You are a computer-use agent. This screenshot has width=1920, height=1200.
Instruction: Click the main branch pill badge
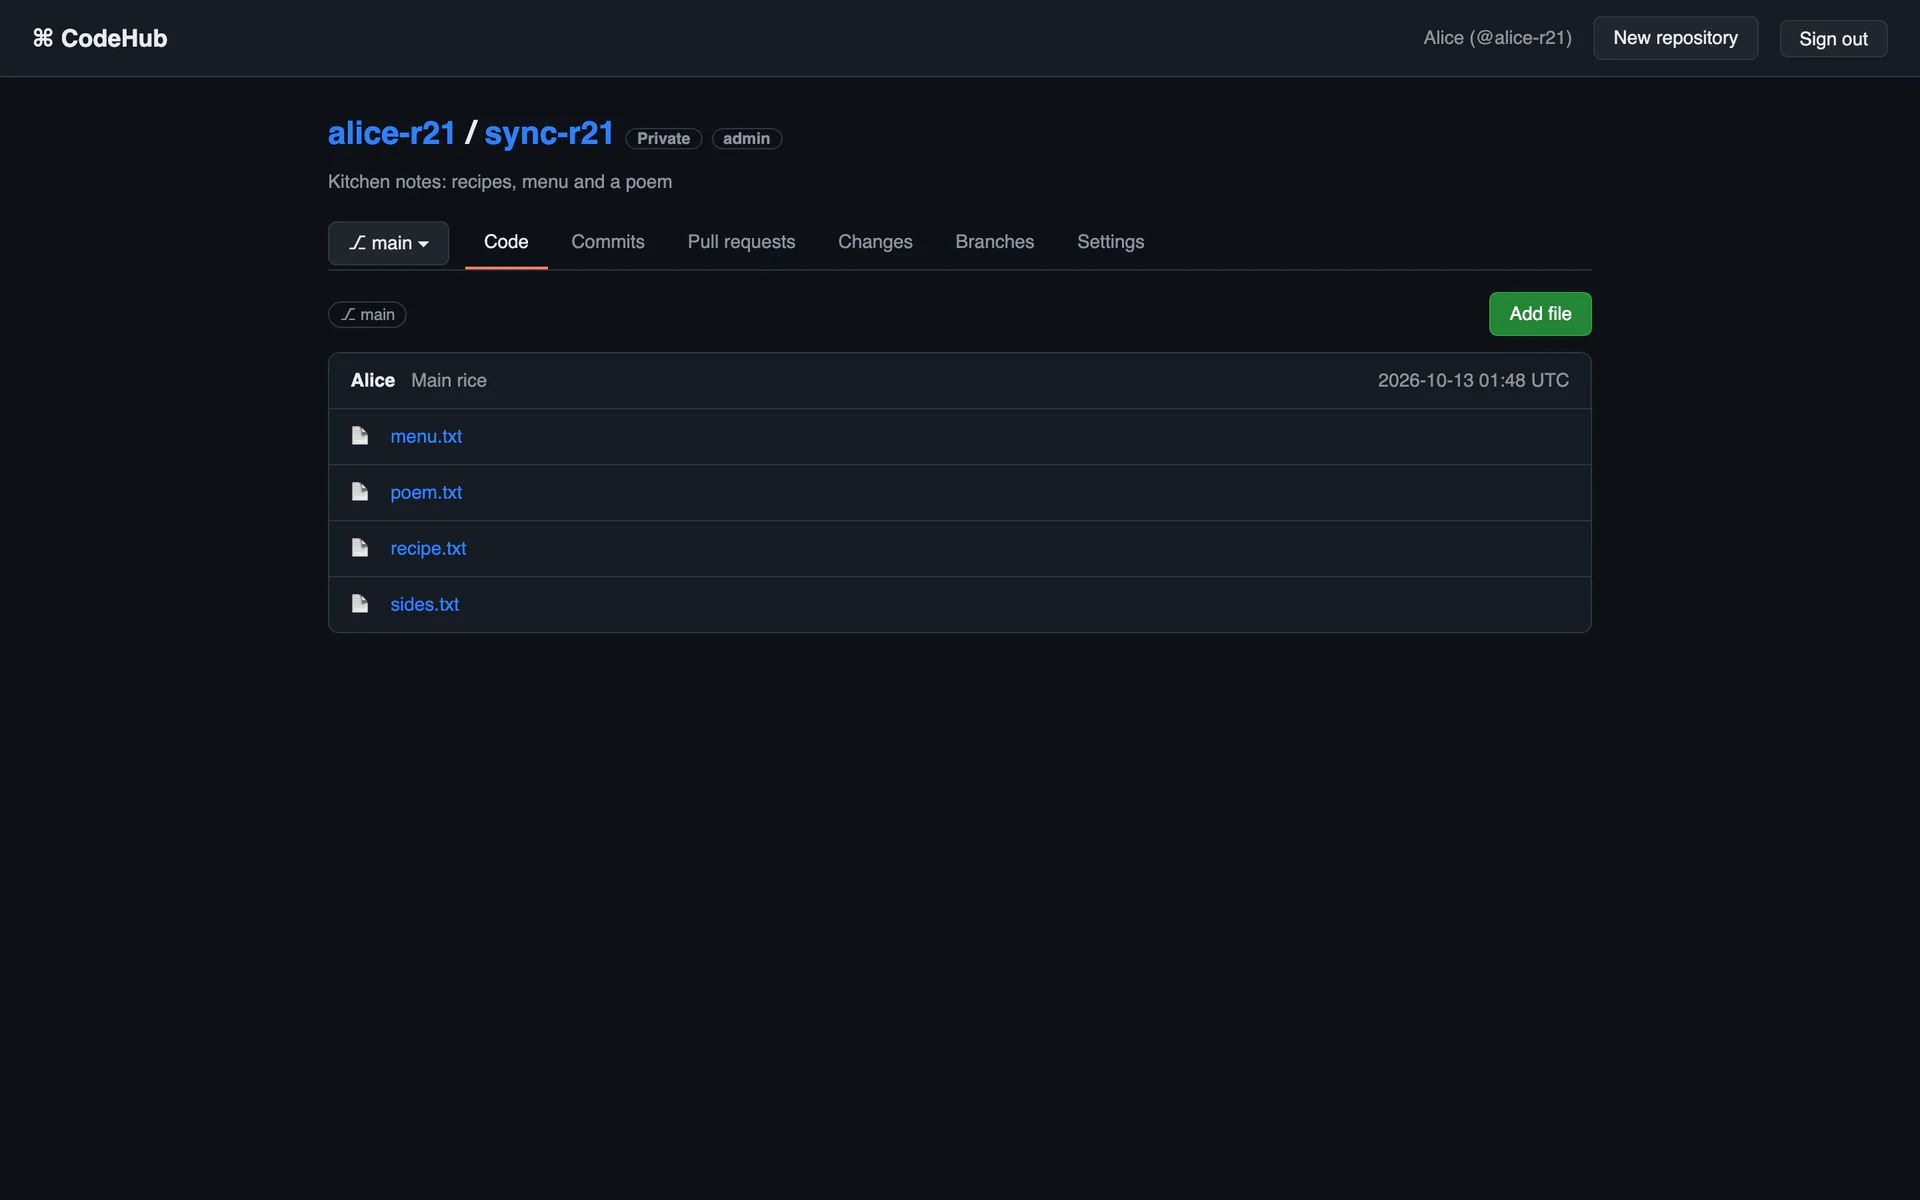(367, 314)
